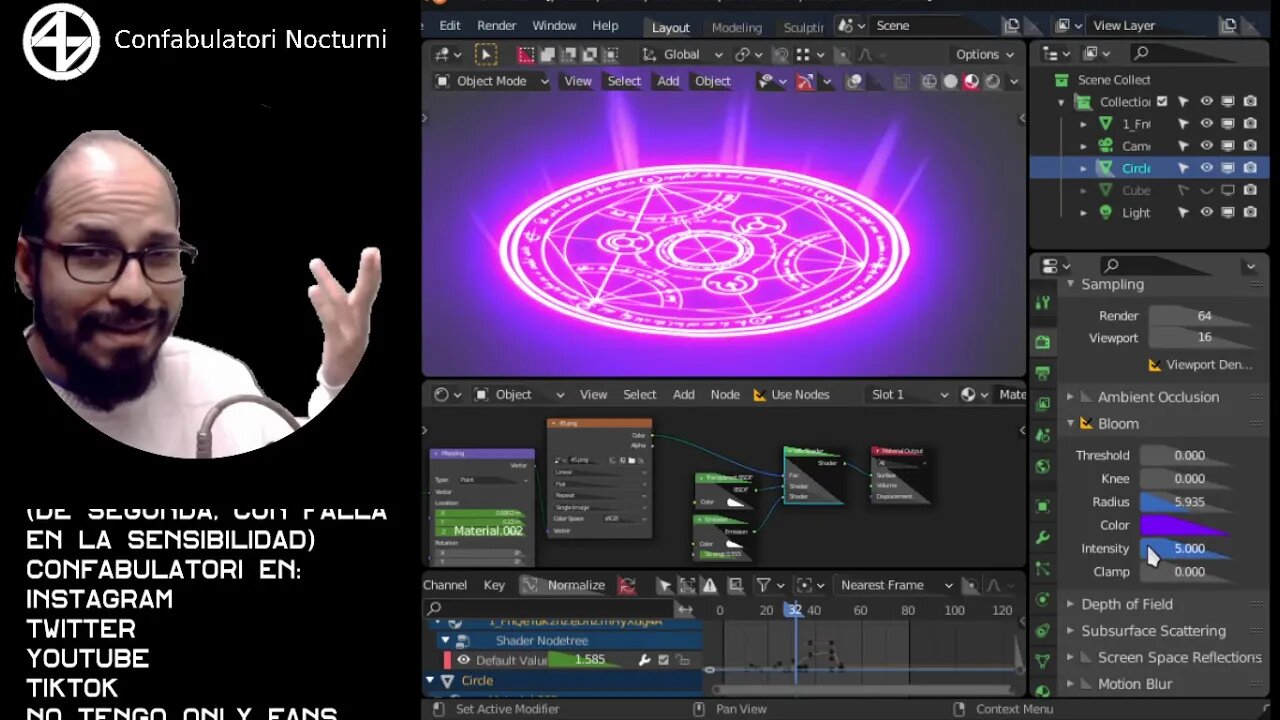The height and width of the screenshot is (720, 1280).
Task: Open the Slot 1 material slot dropdown
Action: click(909, 395)
